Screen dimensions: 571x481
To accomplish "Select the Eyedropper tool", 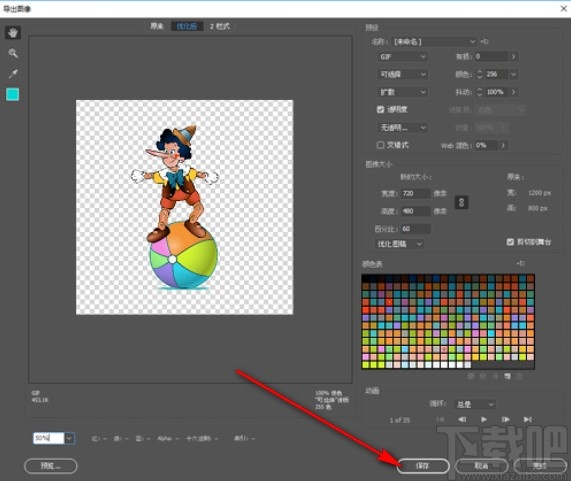I will click(13, 74).
